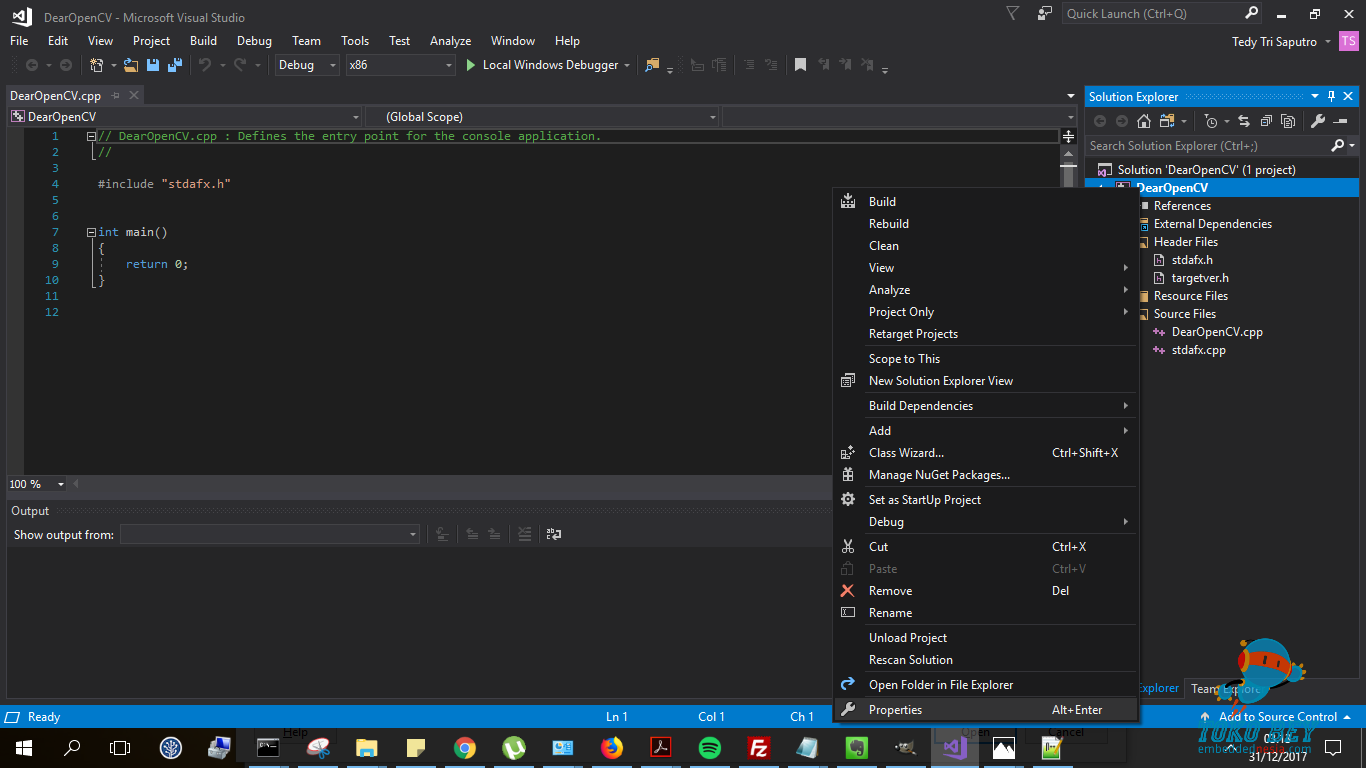This screenshot has height=768, width=1366.
Task: Open the feedback icon near Quick Launch
Action: (1045, 13)
